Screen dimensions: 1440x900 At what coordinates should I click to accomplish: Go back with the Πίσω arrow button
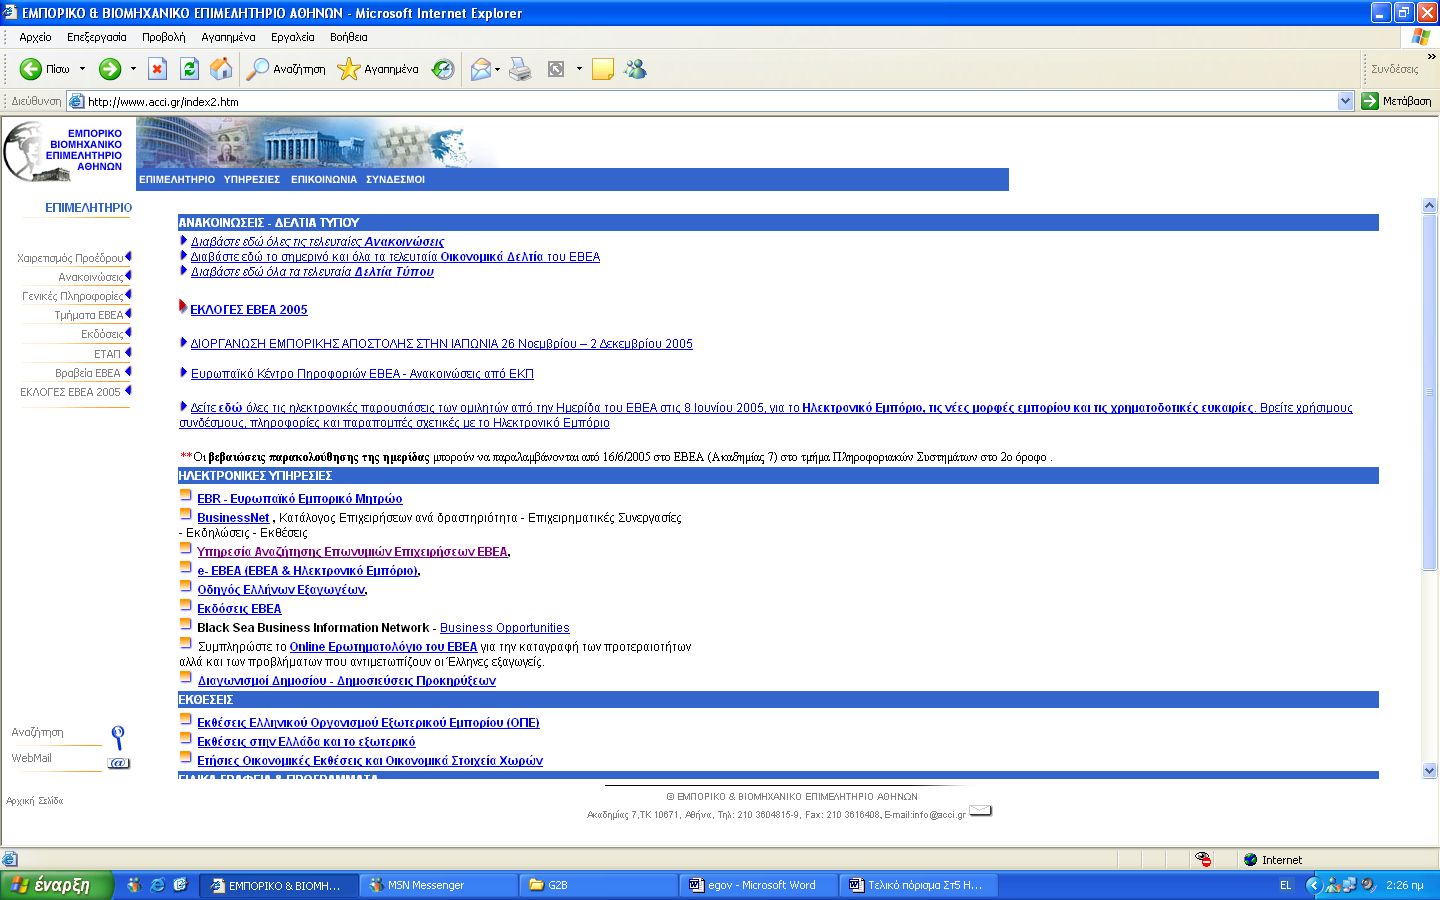coord(45,69)
